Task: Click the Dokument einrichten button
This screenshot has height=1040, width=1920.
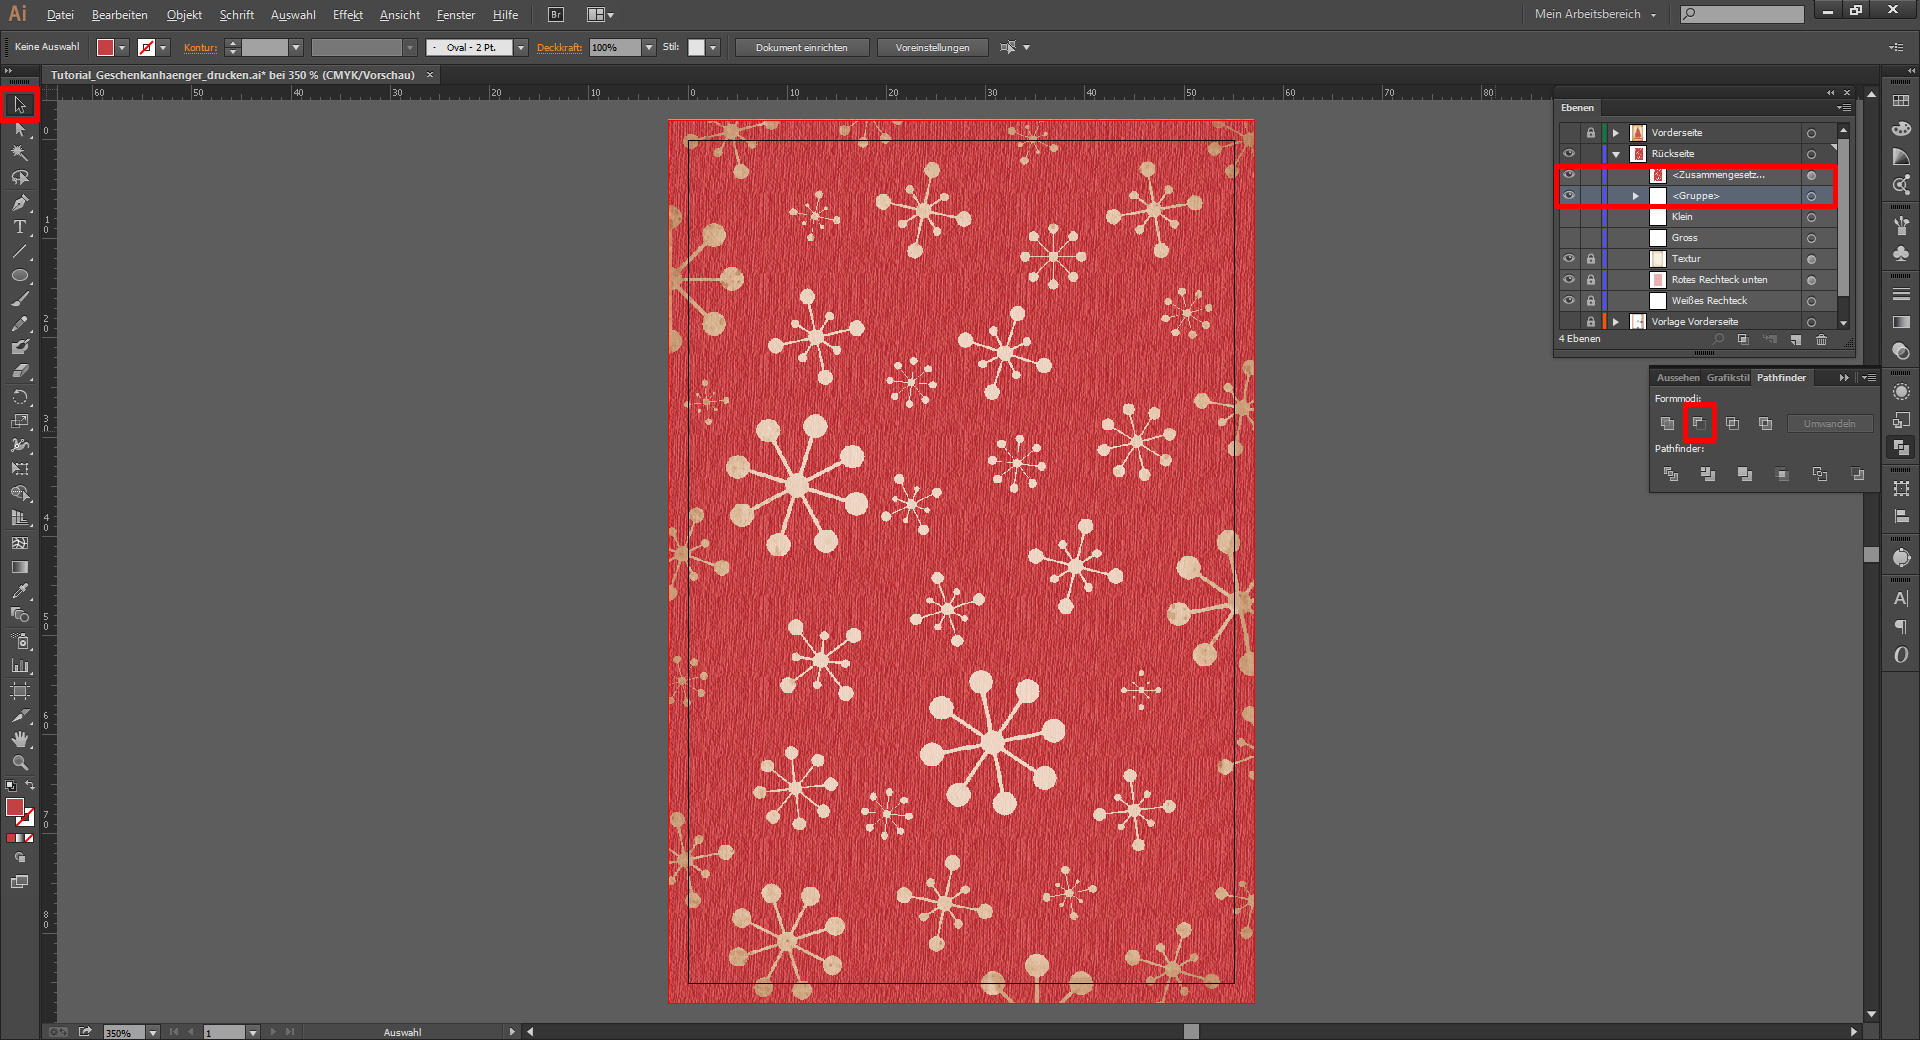Action: point(801,47)
